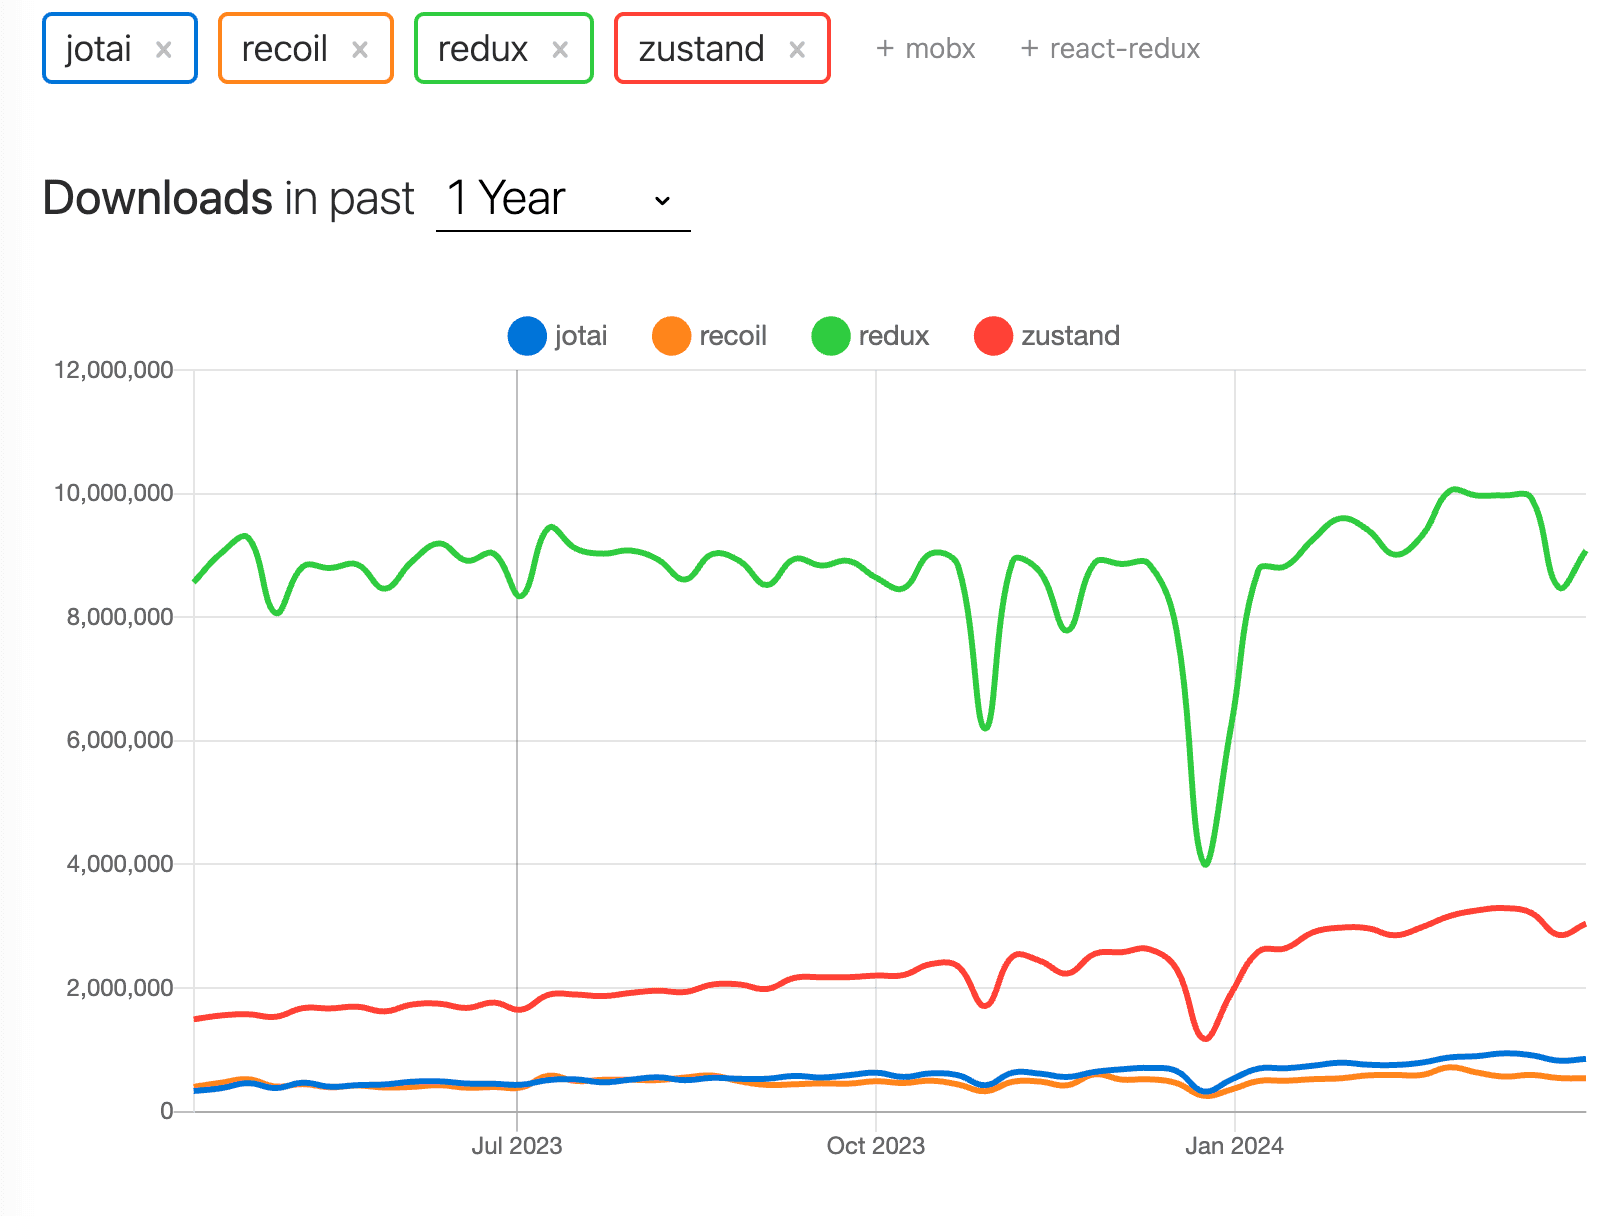This screenshot has width=1622, height=1216.
Task: Add react-redux package suggestion
Action: (1110, 49)
